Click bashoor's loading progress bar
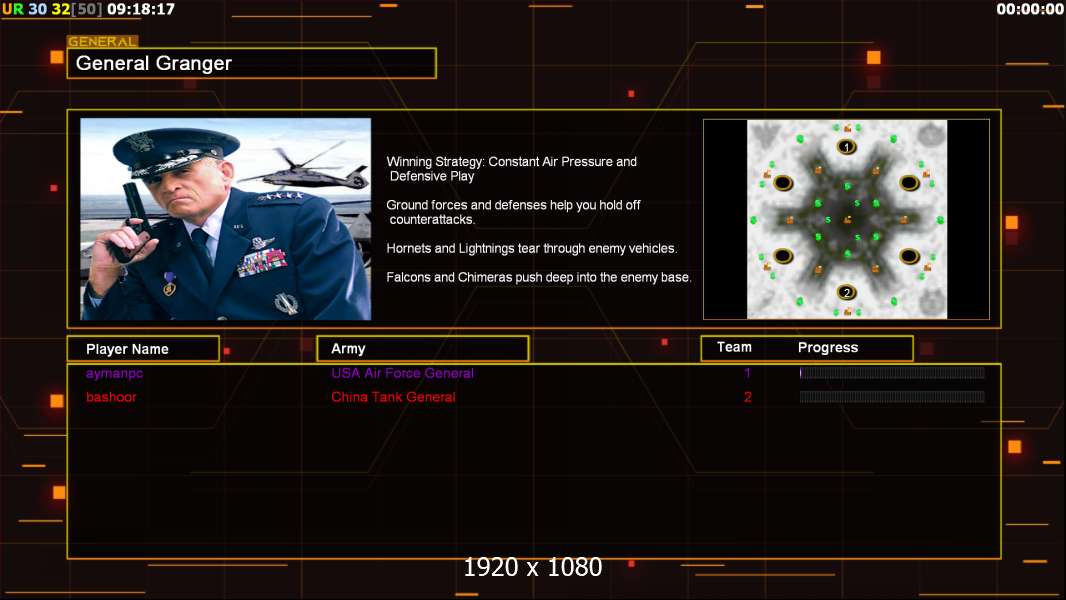 [892, 397]
